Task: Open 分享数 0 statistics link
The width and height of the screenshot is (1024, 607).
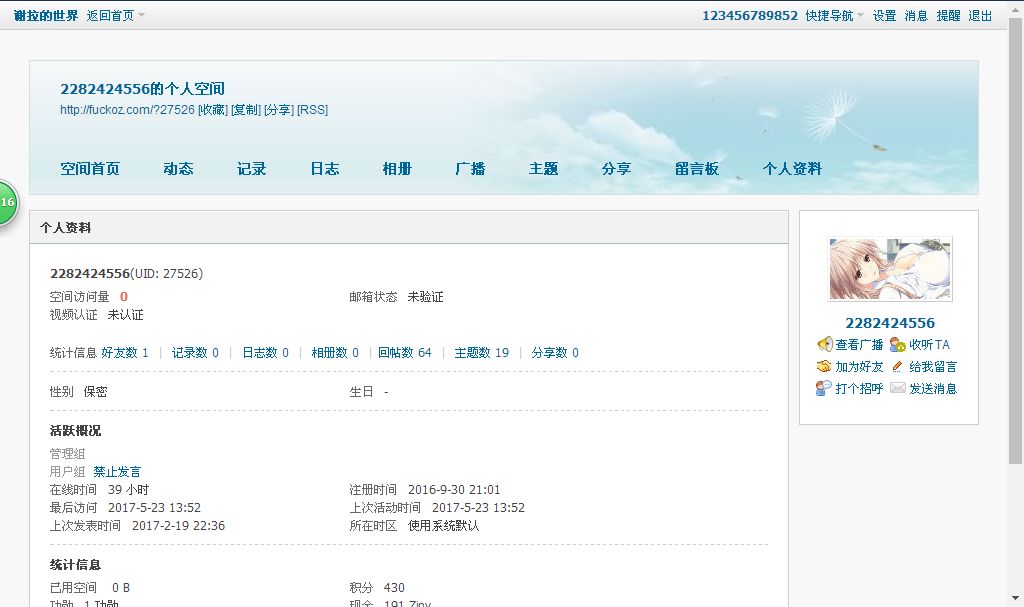Action: click(x=555, y=353)
